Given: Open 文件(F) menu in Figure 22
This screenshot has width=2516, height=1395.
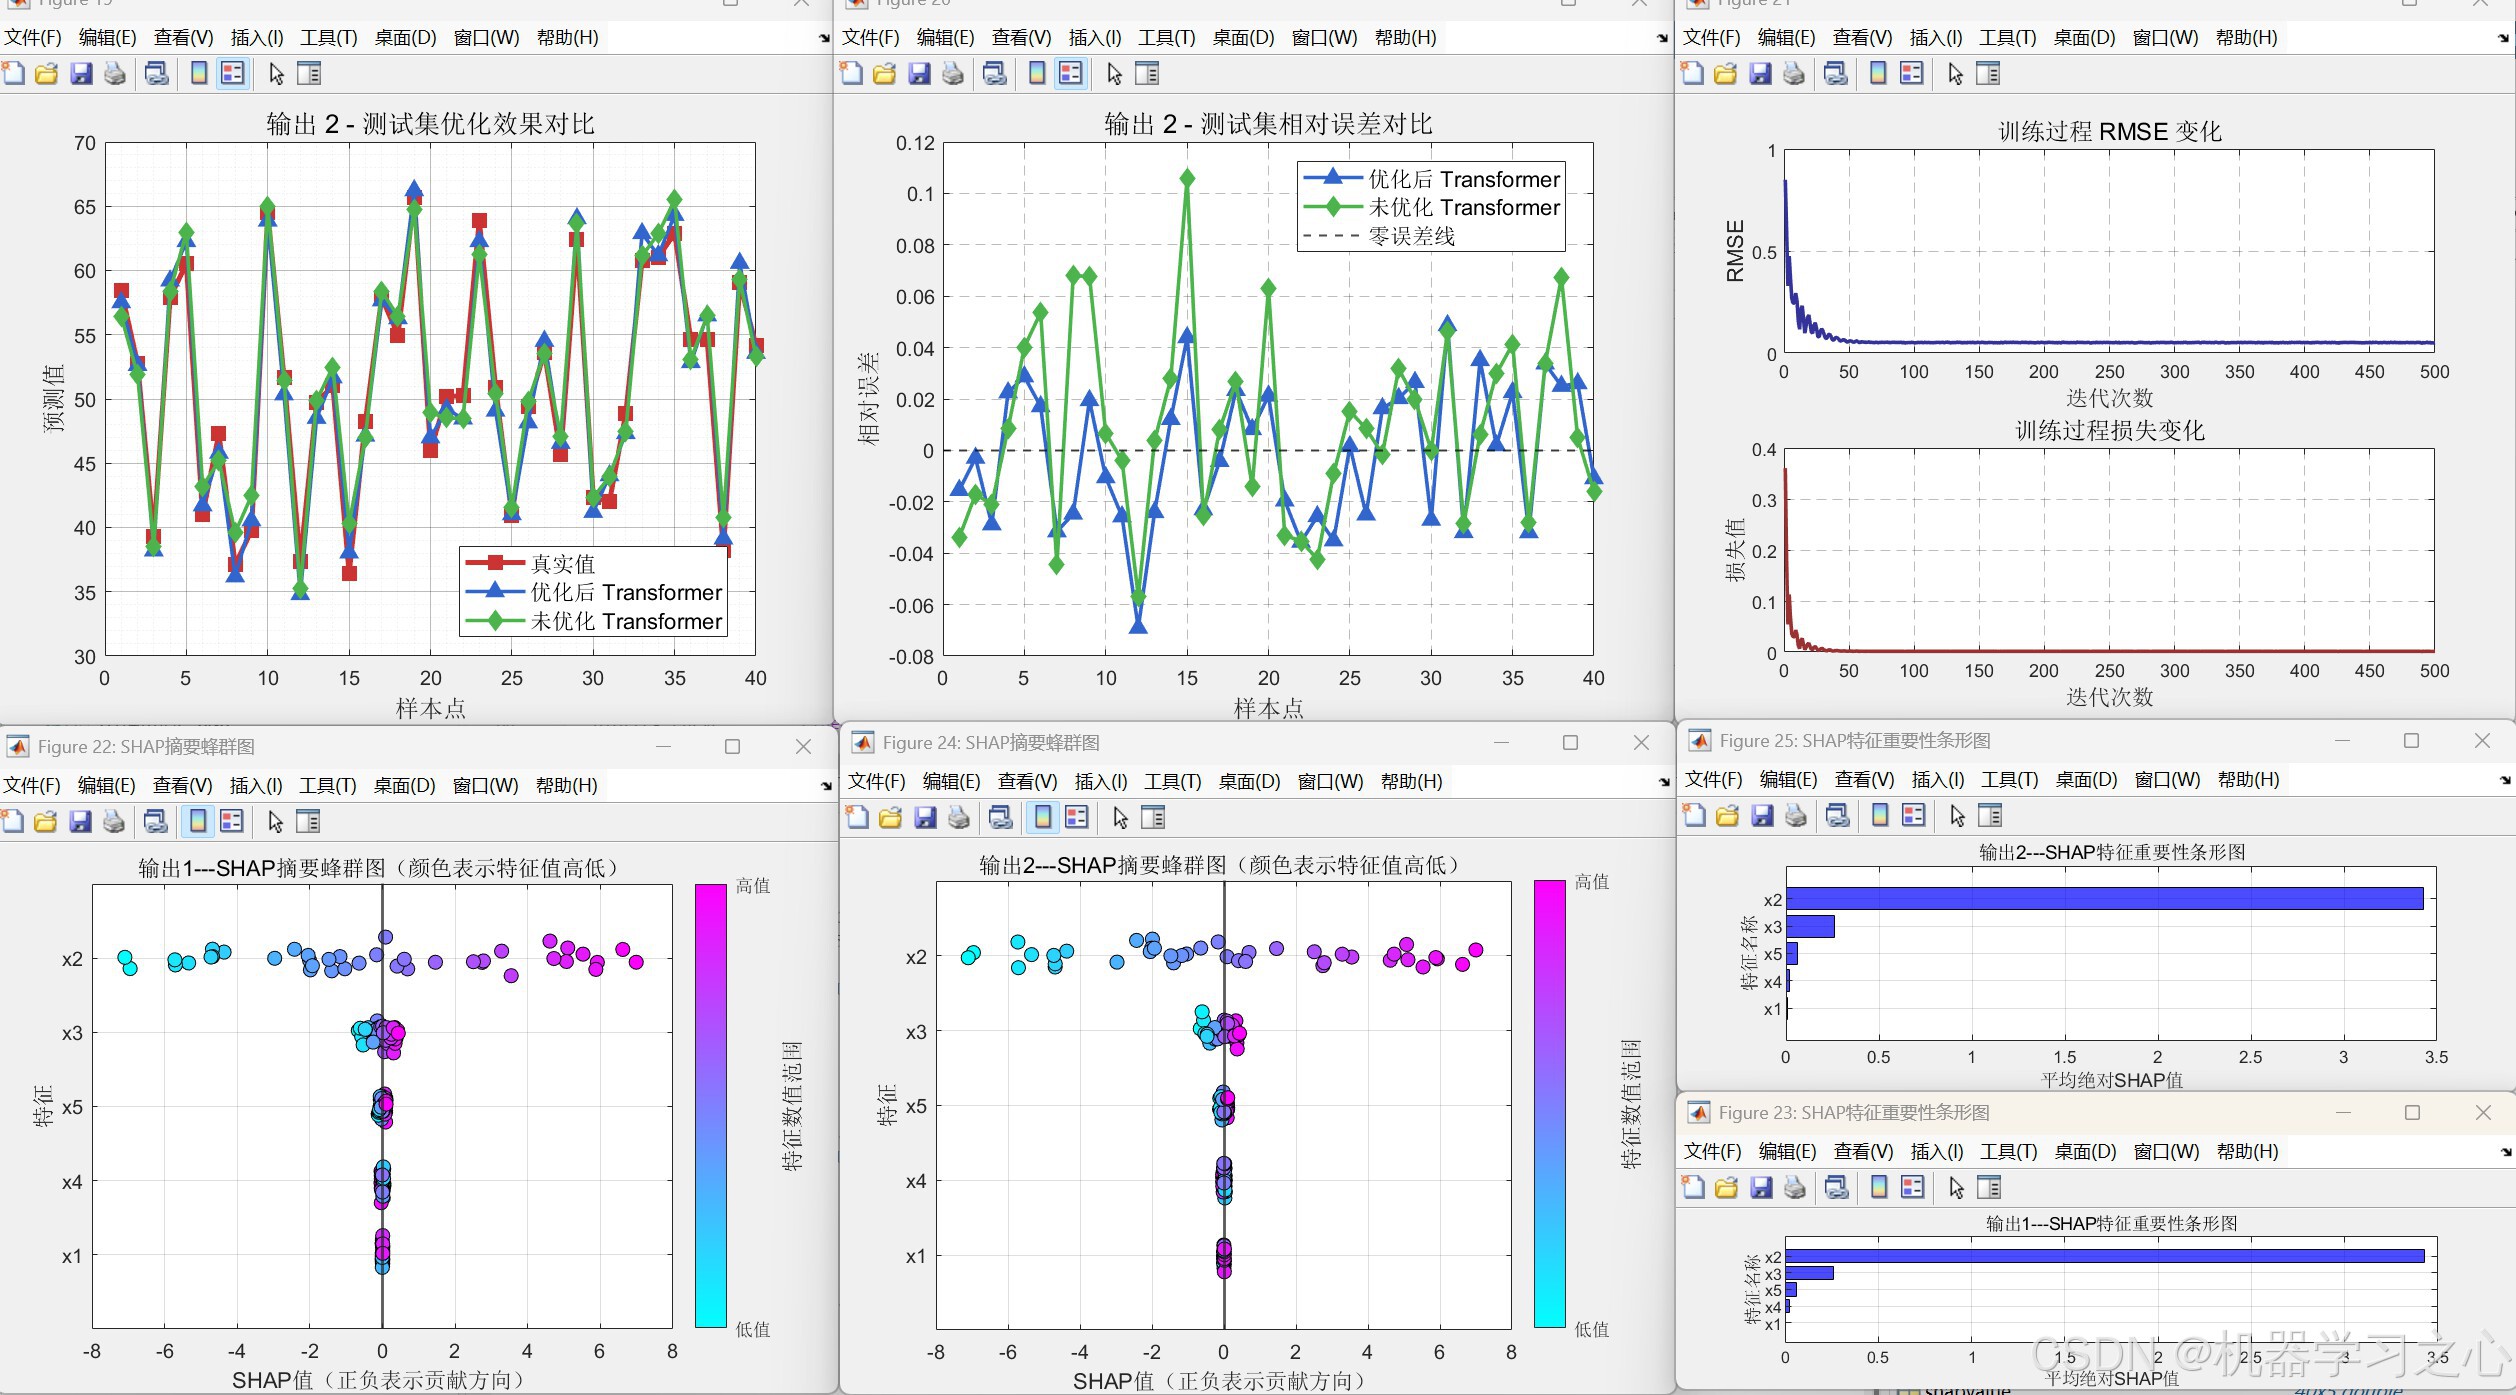Looking at the screenshot, I should (32, 786).
